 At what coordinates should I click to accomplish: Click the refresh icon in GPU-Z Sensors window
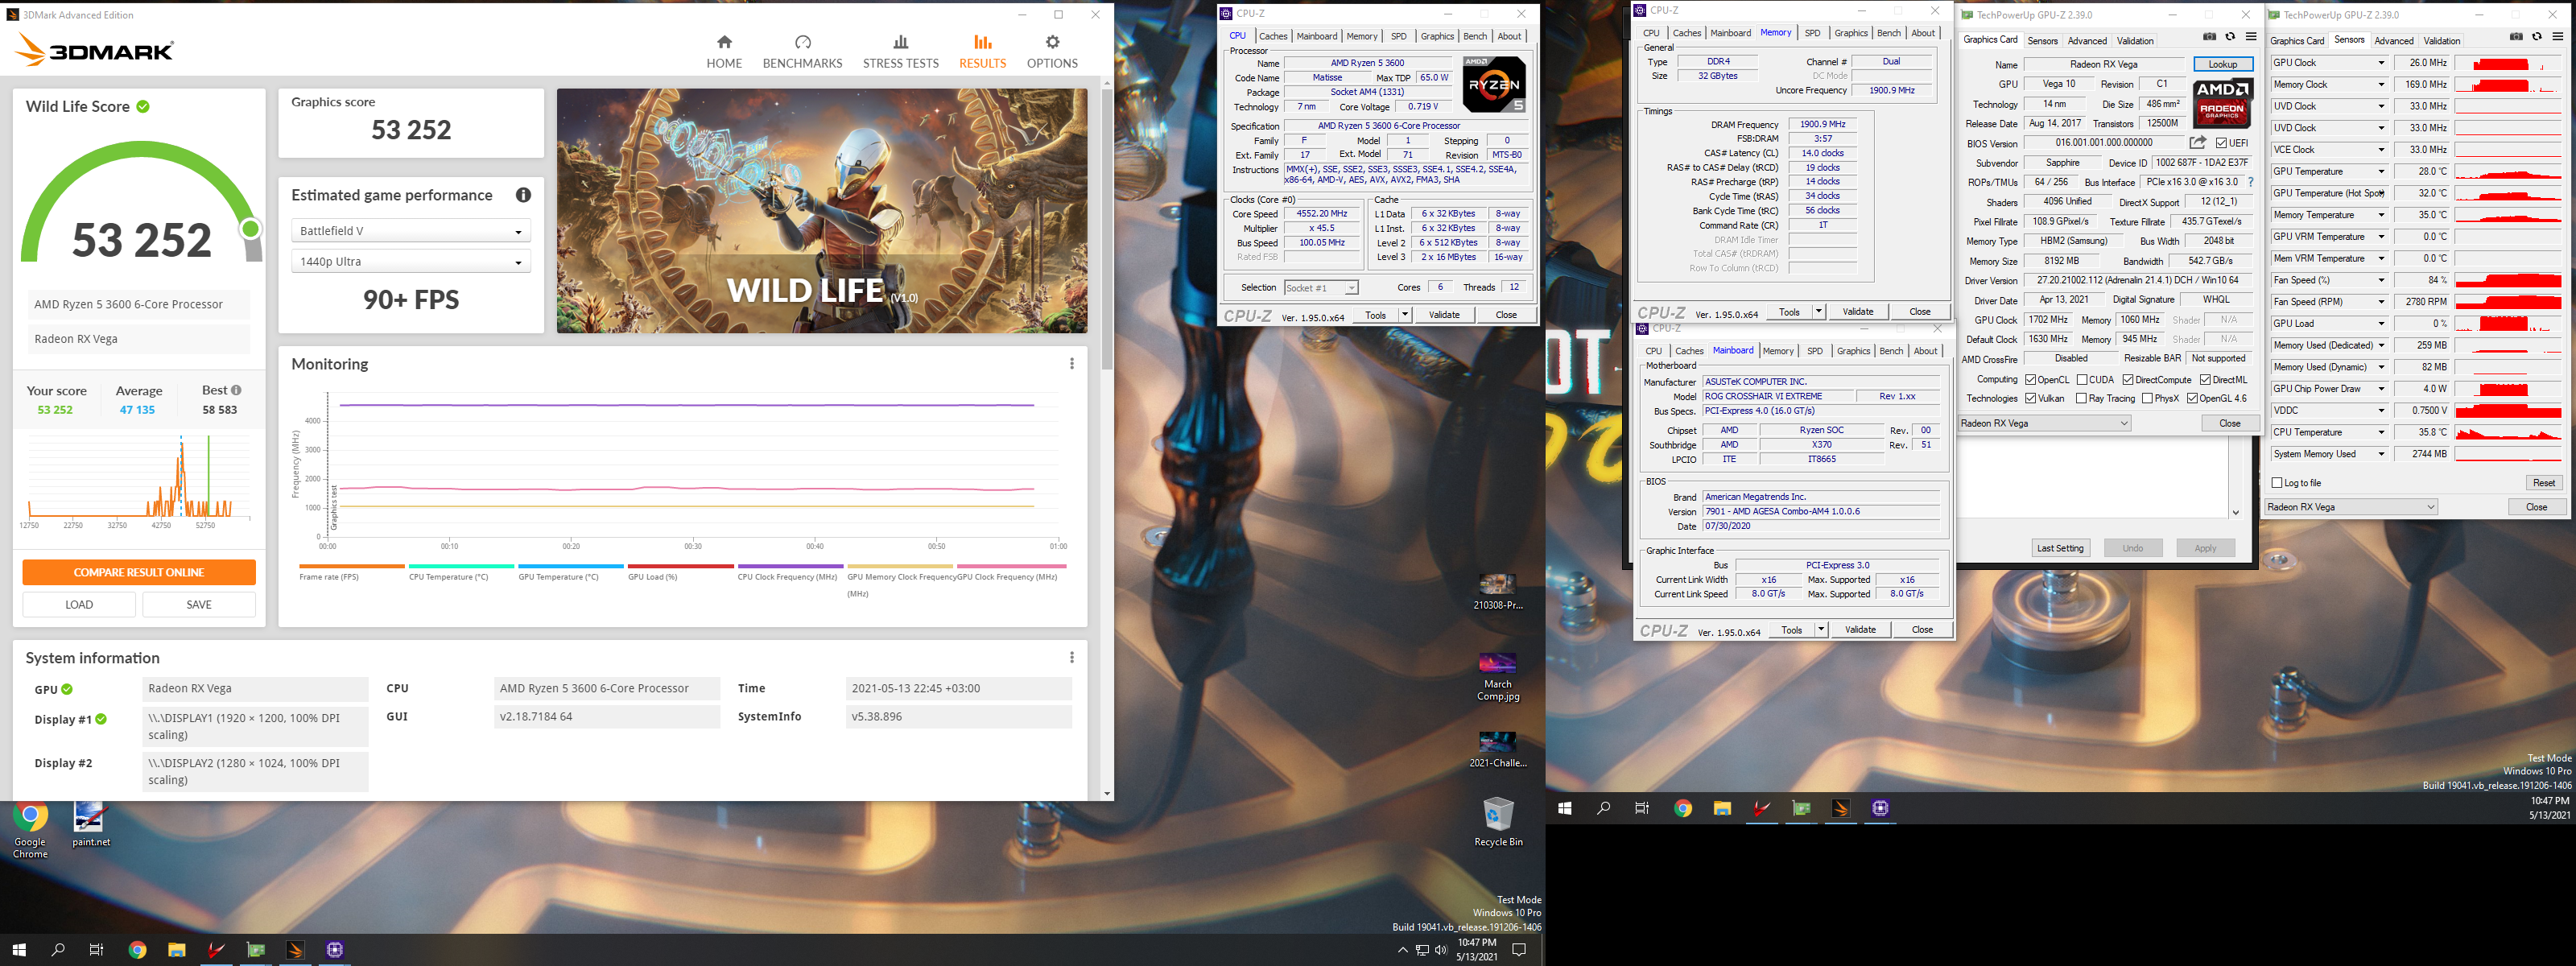click(2537, 37)
